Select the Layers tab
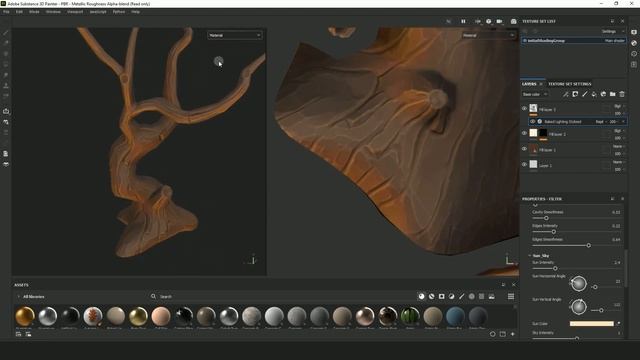The width and height of the screenshot is (640, 360). pyautogui.click(x=529, y=84)
